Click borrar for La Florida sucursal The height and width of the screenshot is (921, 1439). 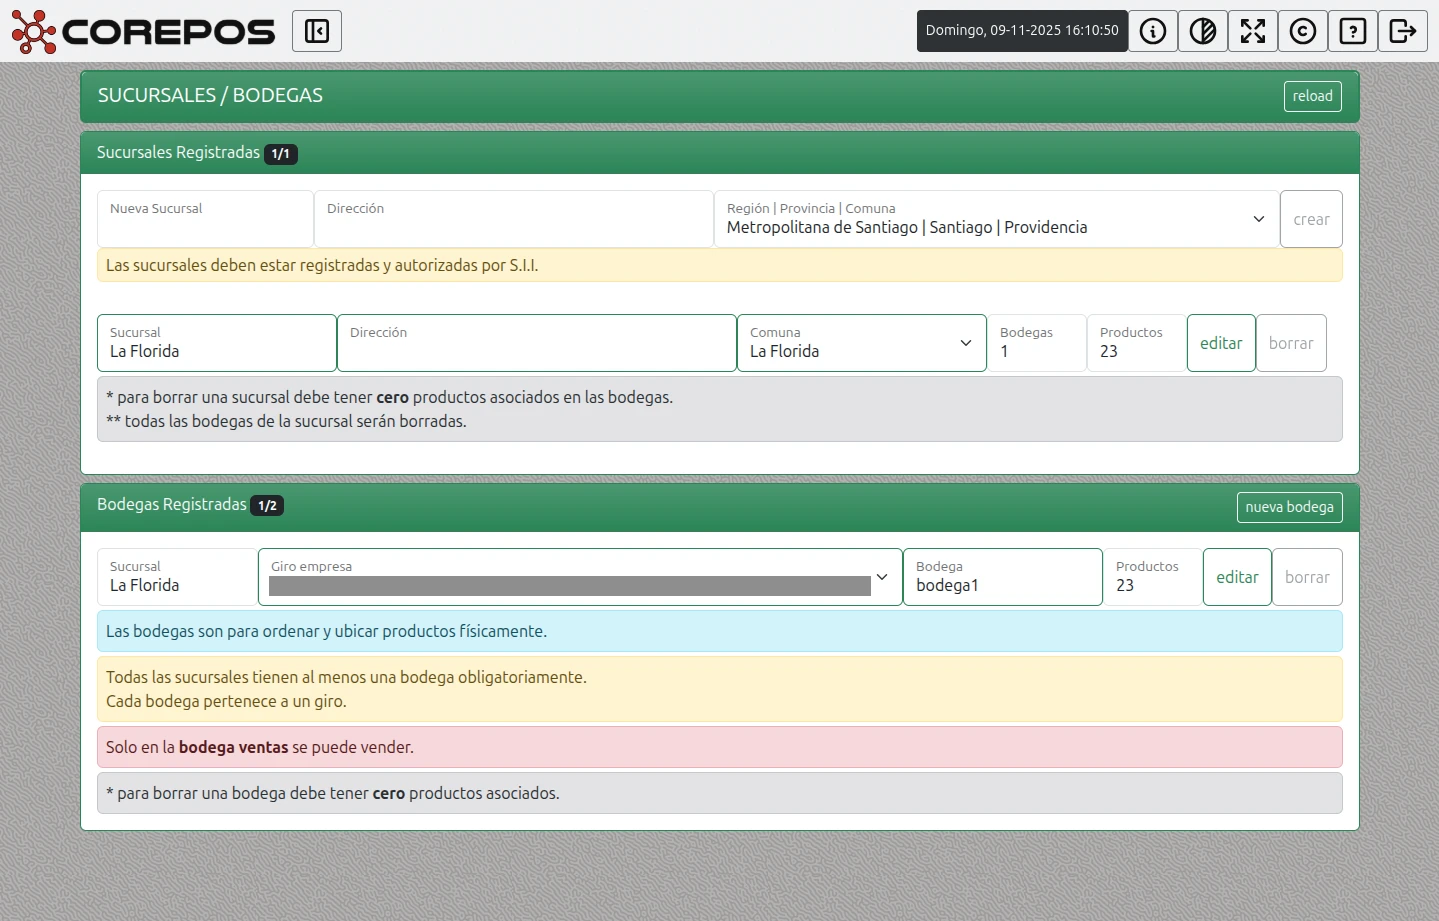point(1291,343)
